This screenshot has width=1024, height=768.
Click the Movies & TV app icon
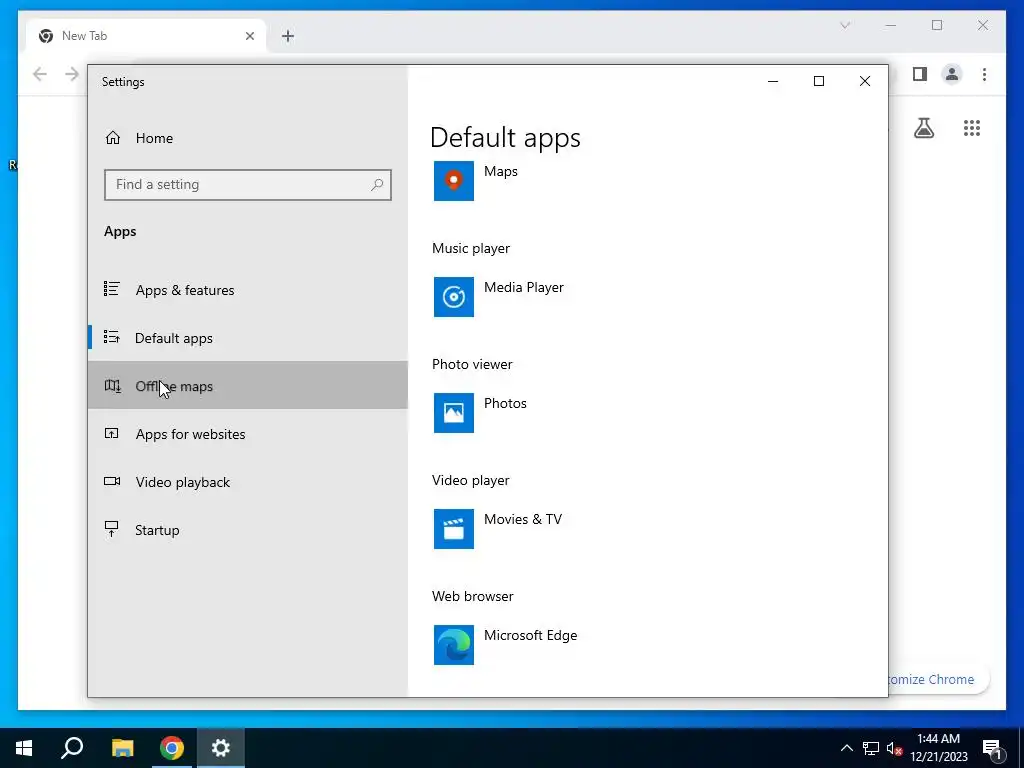pos(454,529)
